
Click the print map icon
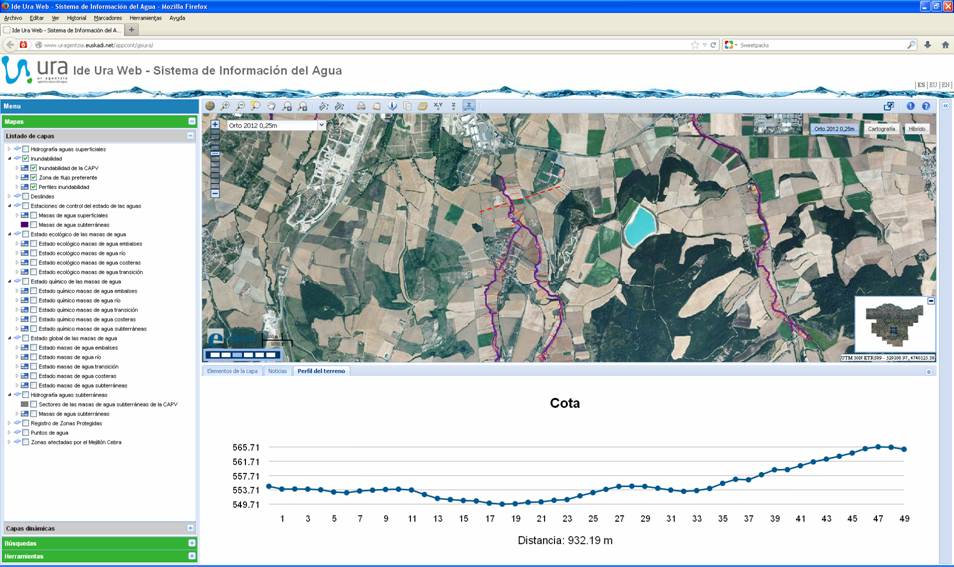point(361,106)
